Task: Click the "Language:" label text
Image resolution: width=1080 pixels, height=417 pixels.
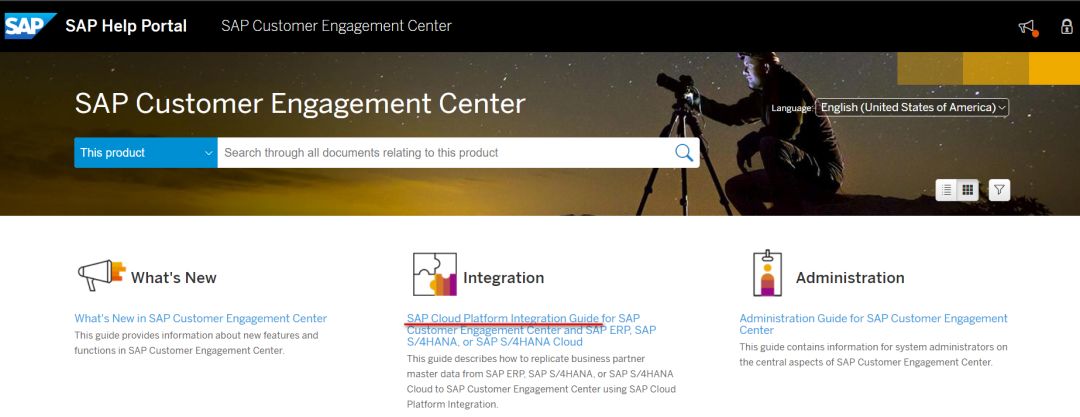Action: [792, 108]
